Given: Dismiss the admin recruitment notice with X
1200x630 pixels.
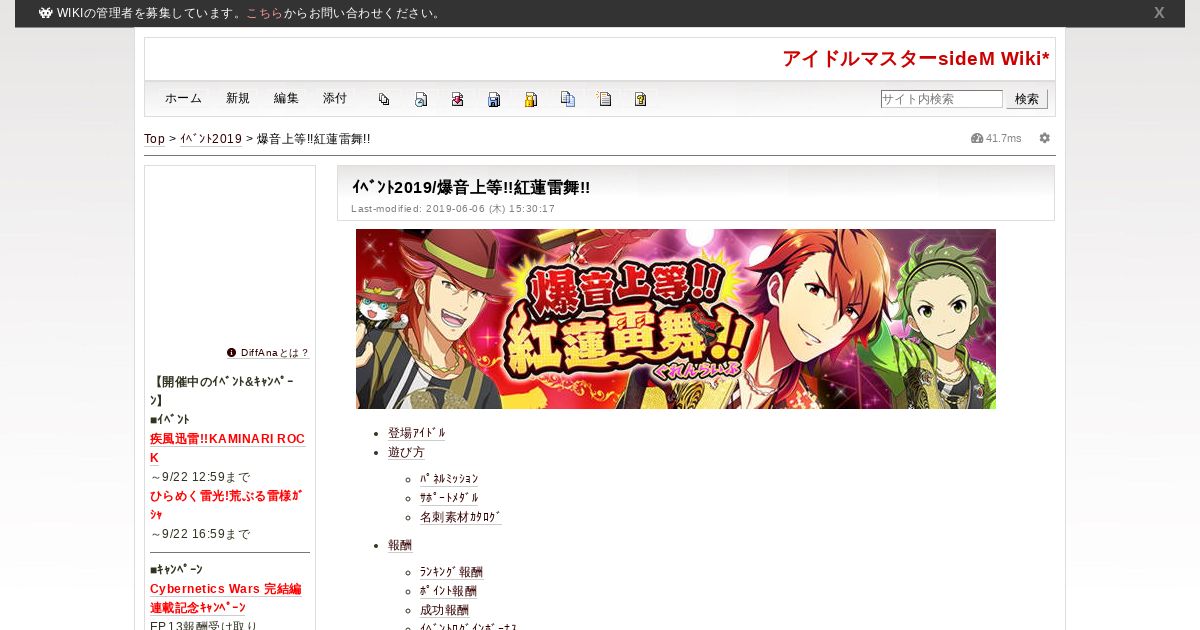Looking at the screenshot, I should pos(1159,13).
